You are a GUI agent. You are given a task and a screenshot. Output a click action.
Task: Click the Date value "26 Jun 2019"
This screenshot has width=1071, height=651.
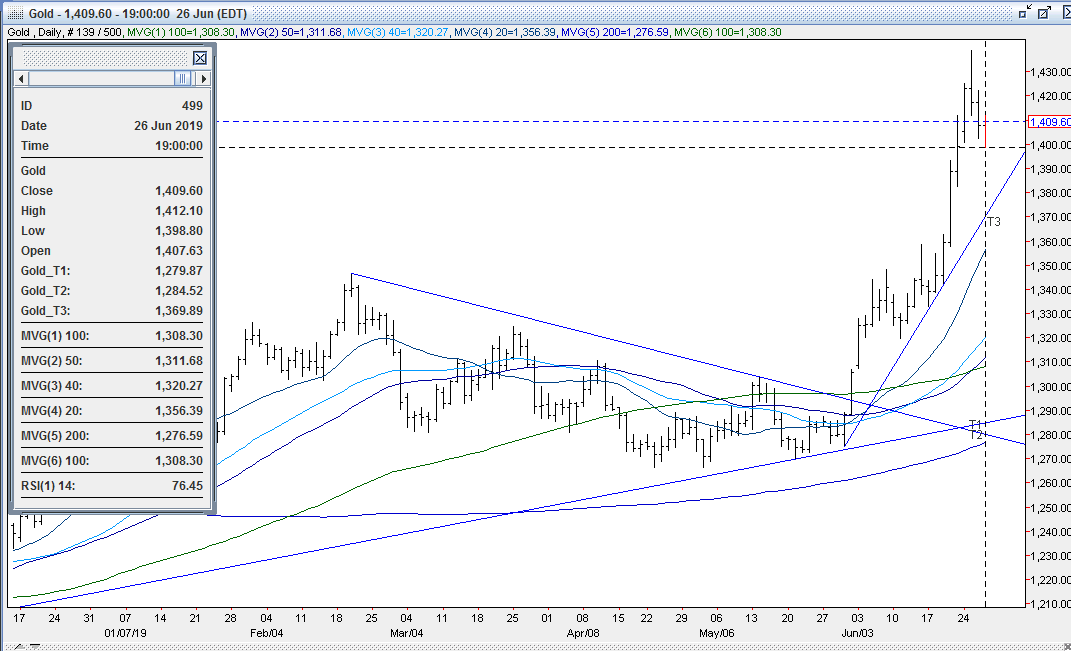click(x=169, y=126)
